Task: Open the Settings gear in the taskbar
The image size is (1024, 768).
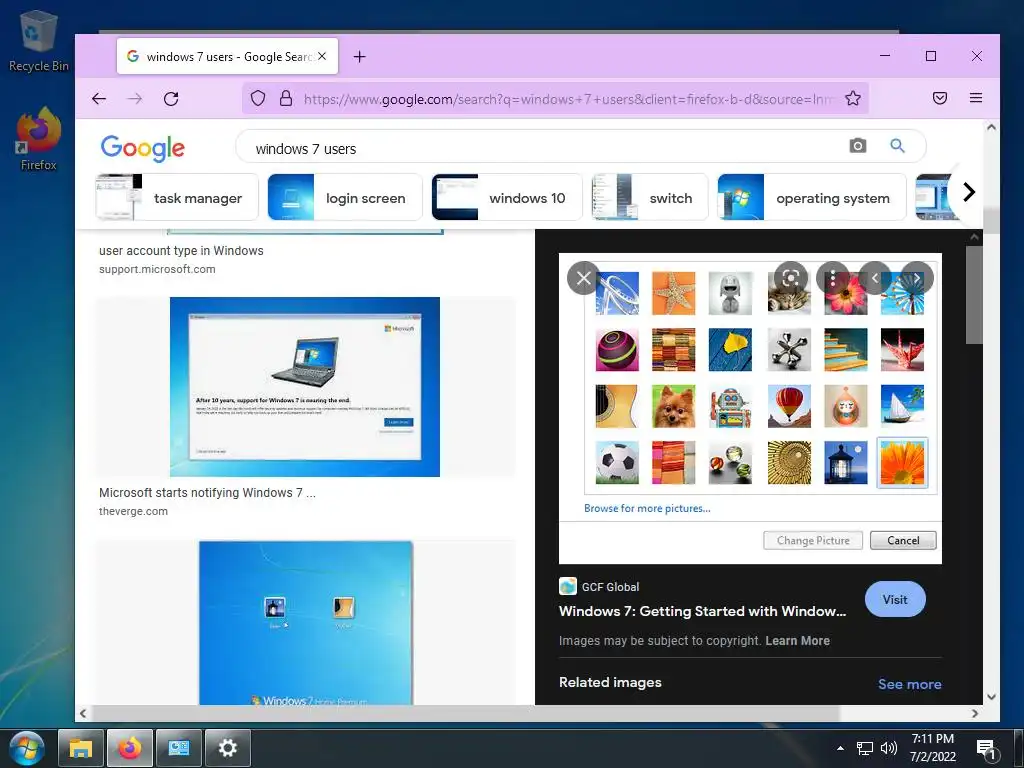Action: click(228, 748)
